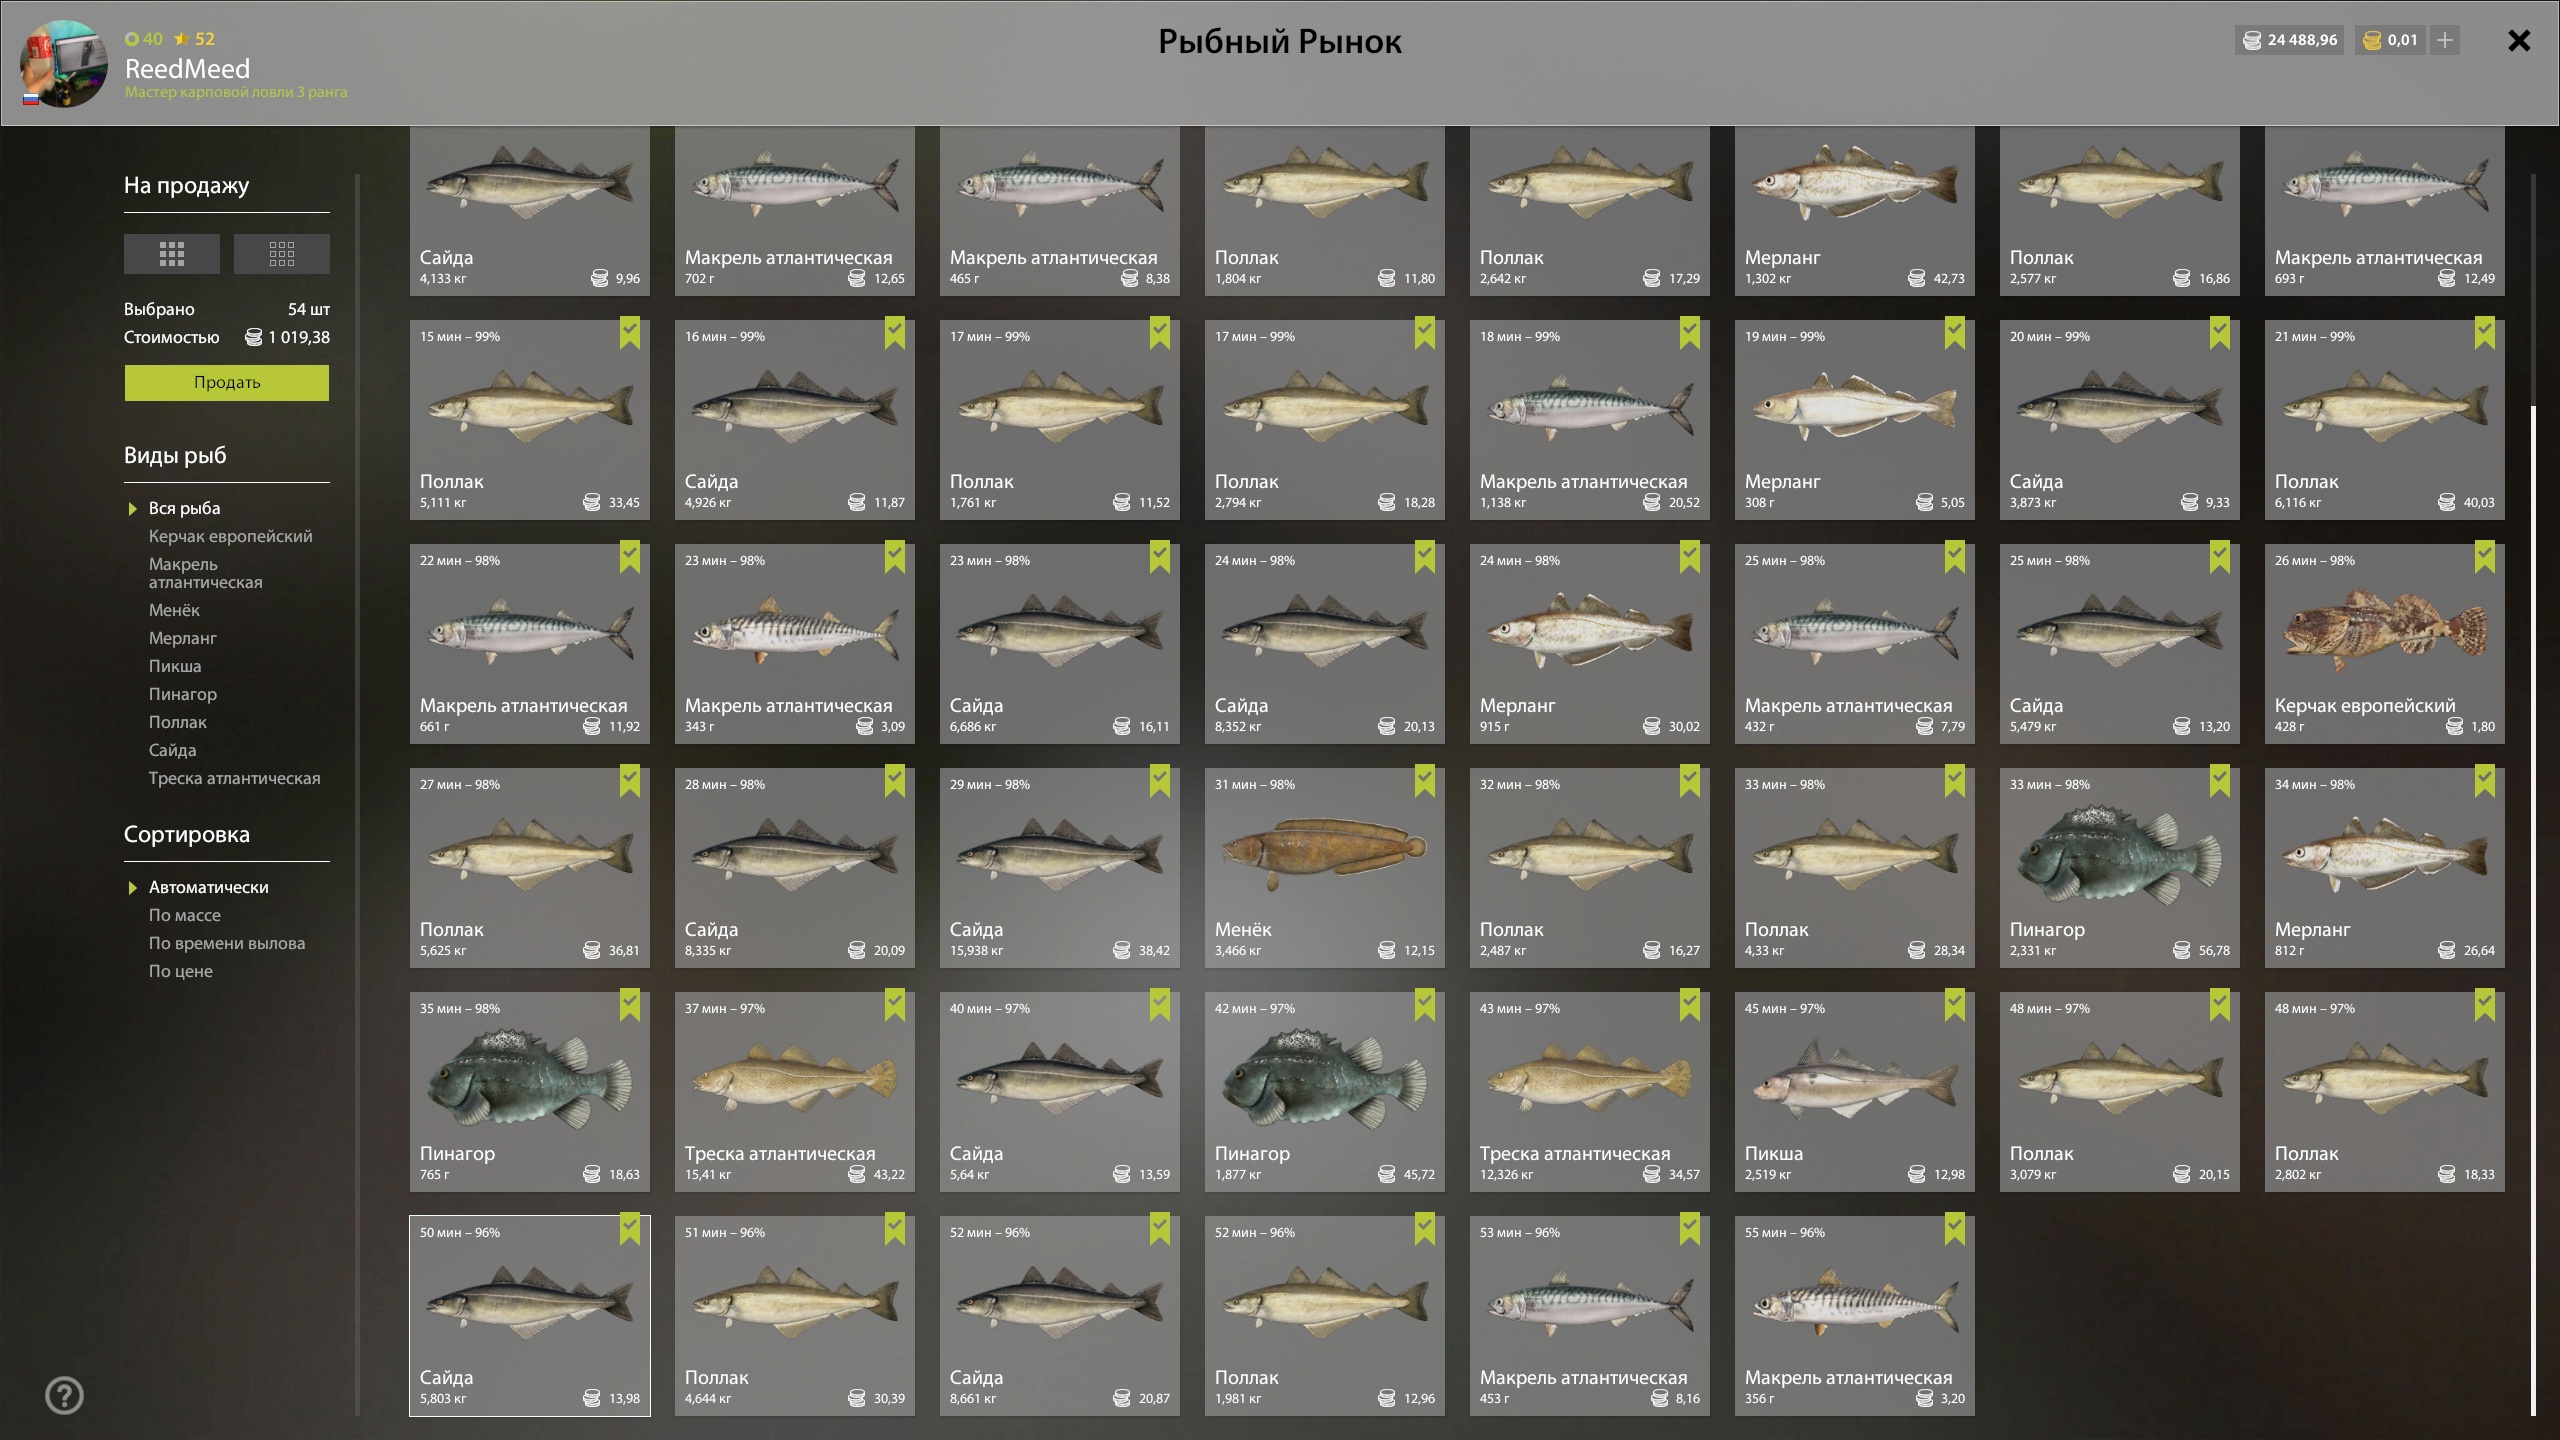Click the plus icon to add gold
Viewport: 2560px width, 1440px height.
tap(2445, 40)
